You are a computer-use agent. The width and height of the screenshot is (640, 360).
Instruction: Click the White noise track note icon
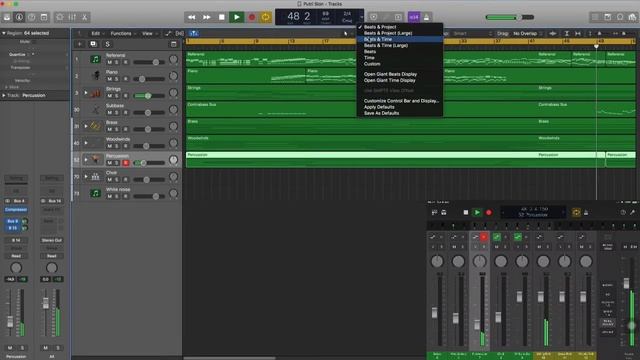[96, 193]
